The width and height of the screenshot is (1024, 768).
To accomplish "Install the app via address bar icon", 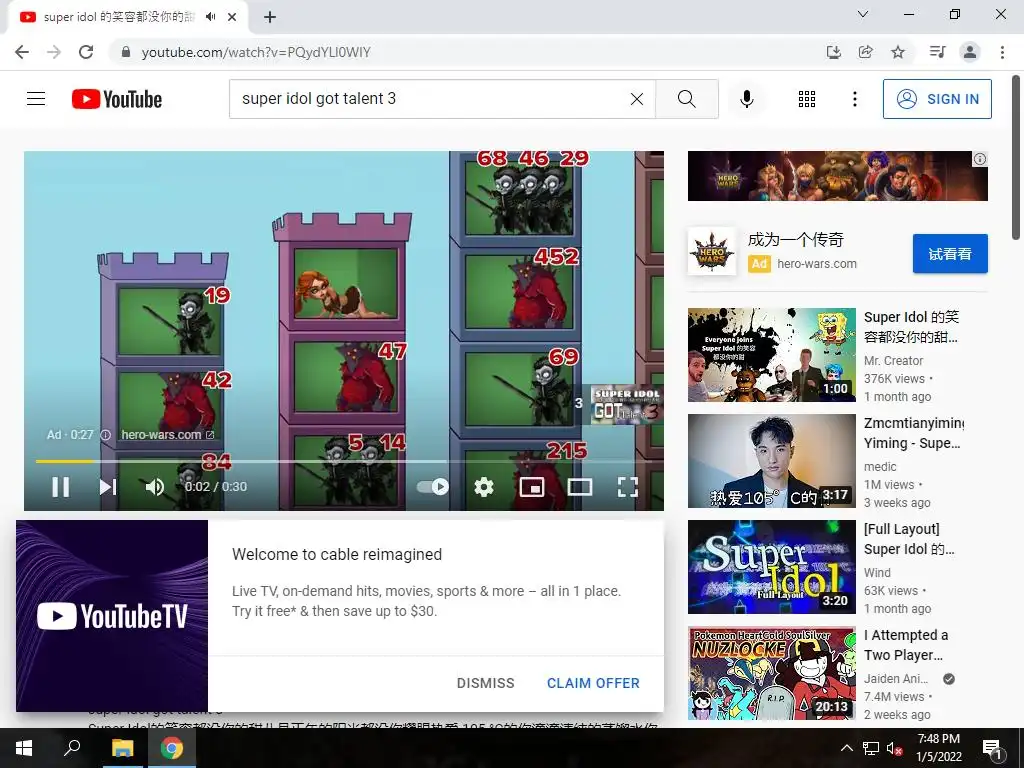I will click(833, 52).
